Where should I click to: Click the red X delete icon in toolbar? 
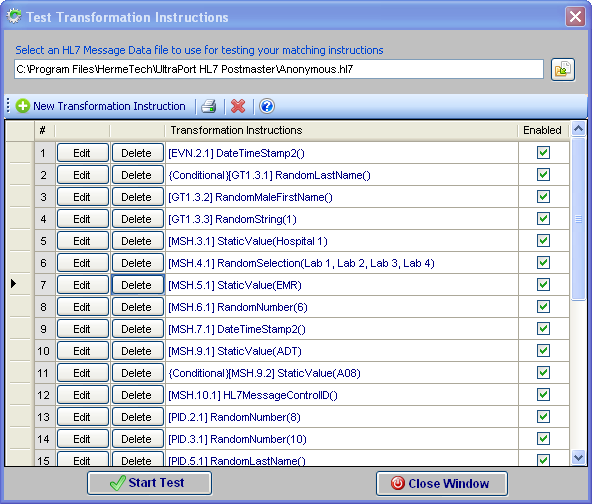tap(238, 106)
